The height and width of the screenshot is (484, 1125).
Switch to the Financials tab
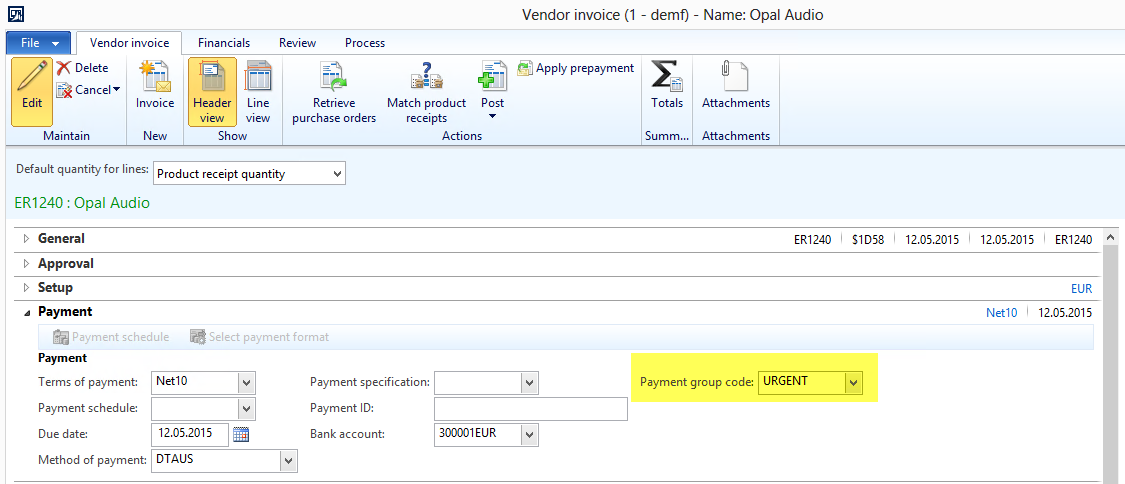[224, 43]
